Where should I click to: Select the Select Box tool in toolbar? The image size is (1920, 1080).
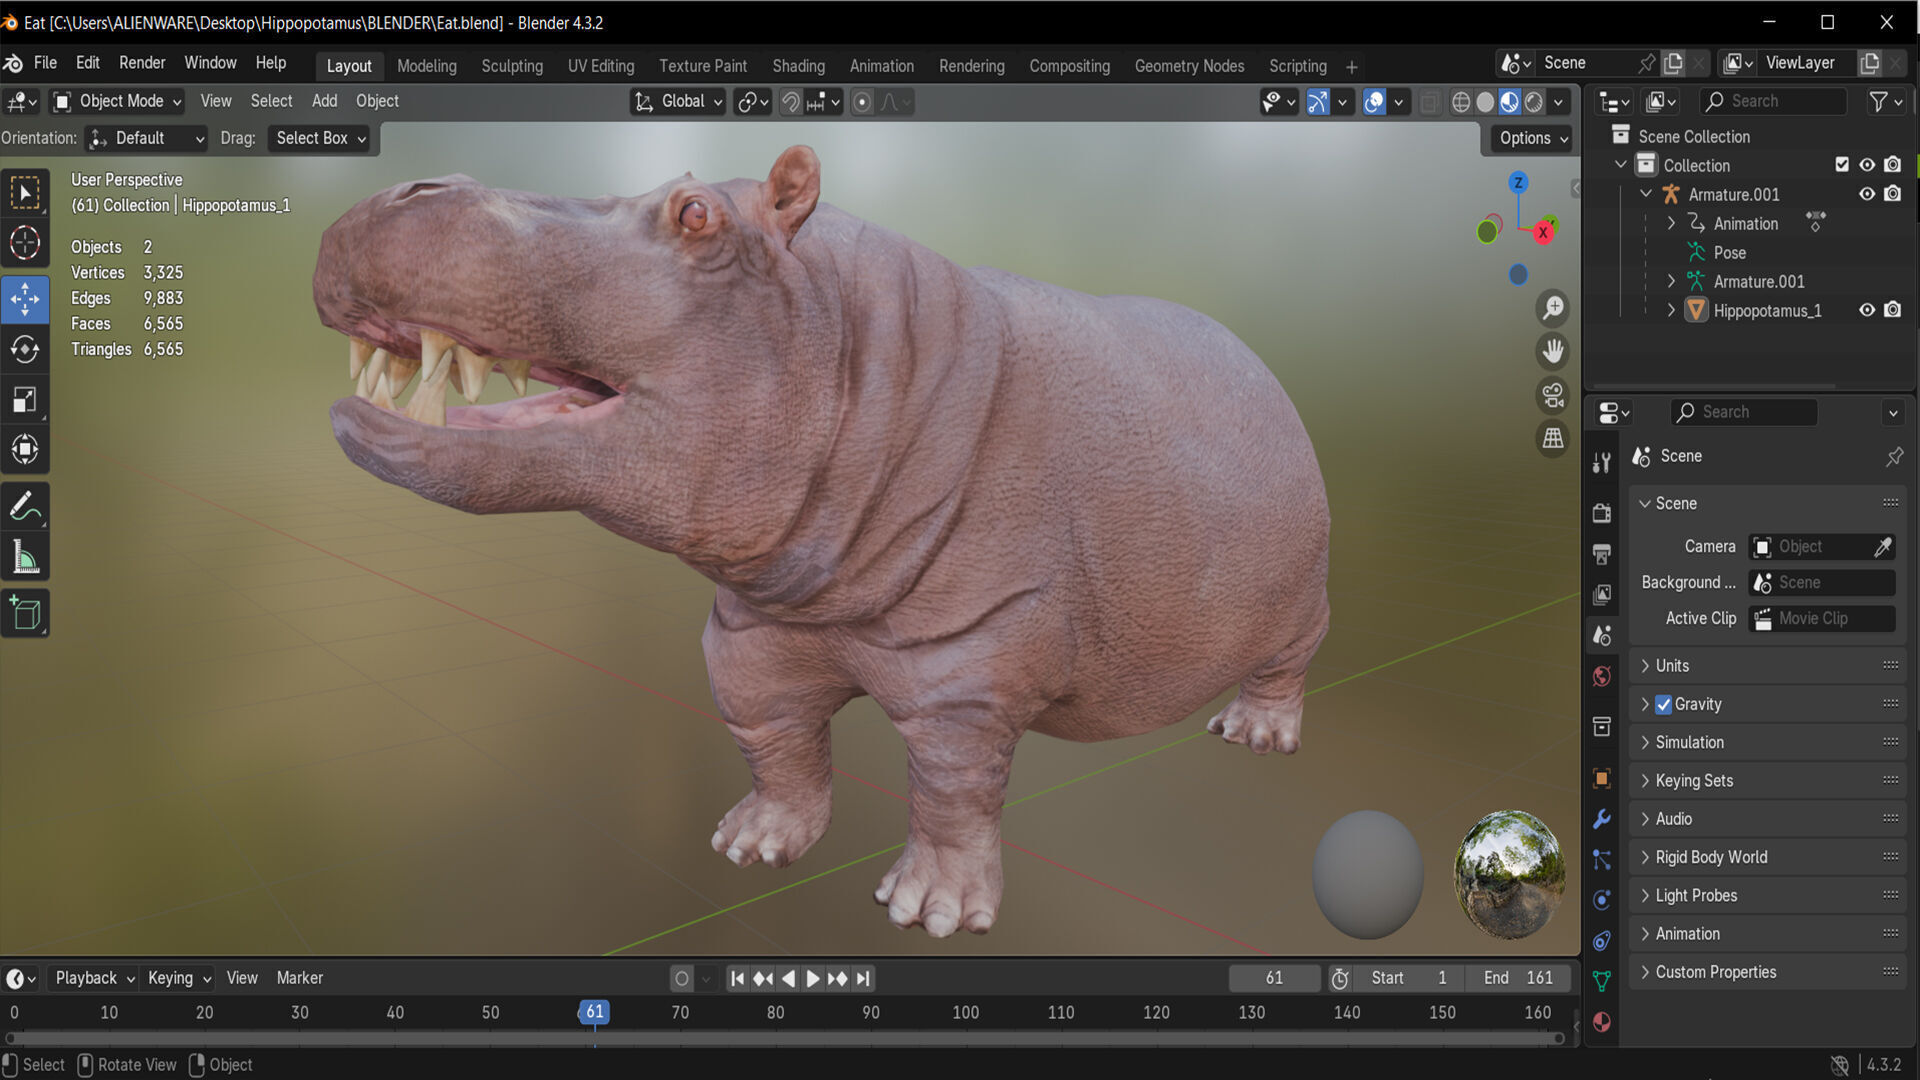click(25, 192)
